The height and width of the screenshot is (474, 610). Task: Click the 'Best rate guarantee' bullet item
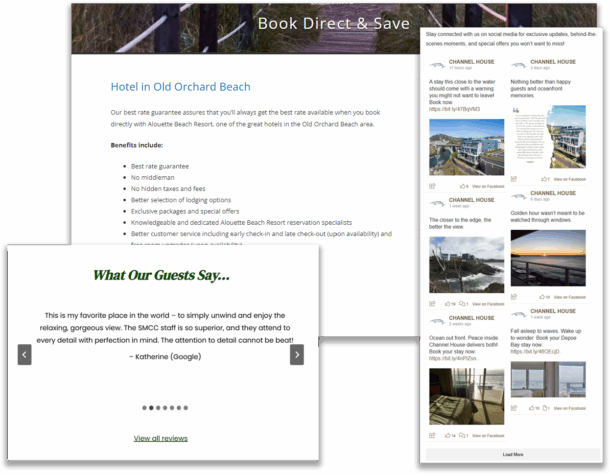click(160, 166)
